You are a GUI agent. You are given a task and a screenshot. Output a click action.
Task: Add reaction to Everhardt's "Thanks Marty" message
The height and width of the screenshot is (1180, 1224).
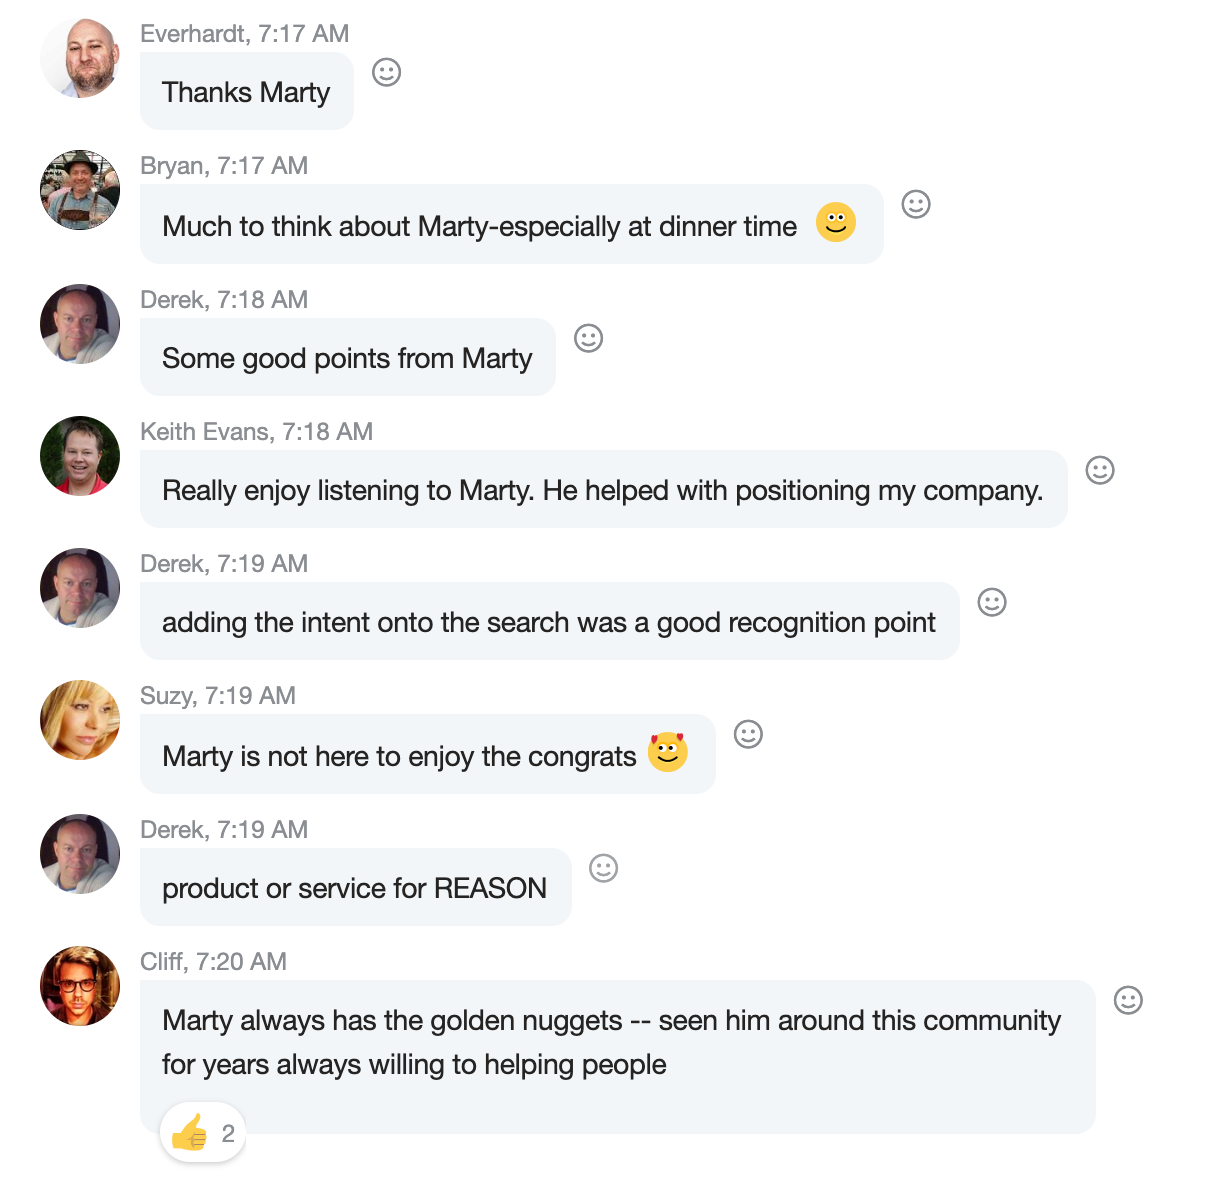point(386,72)
